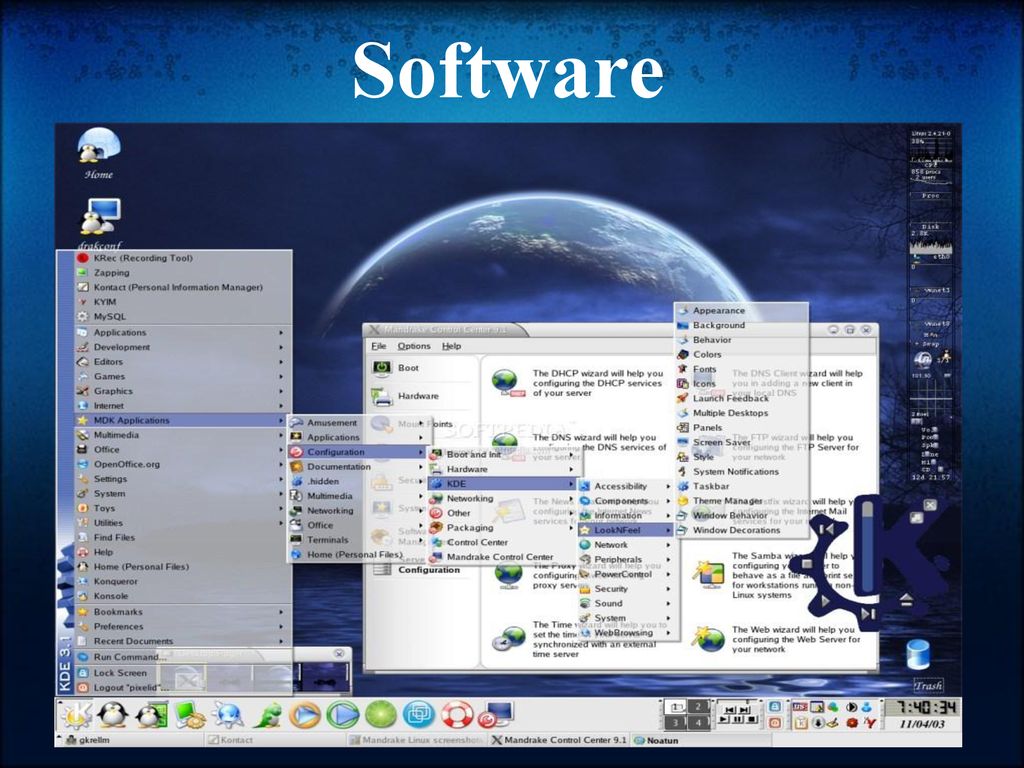Expand MDK Applications submenu
Image resolution: width=1024 pixels, height=768 pixels.
click(x=181, y=420)
